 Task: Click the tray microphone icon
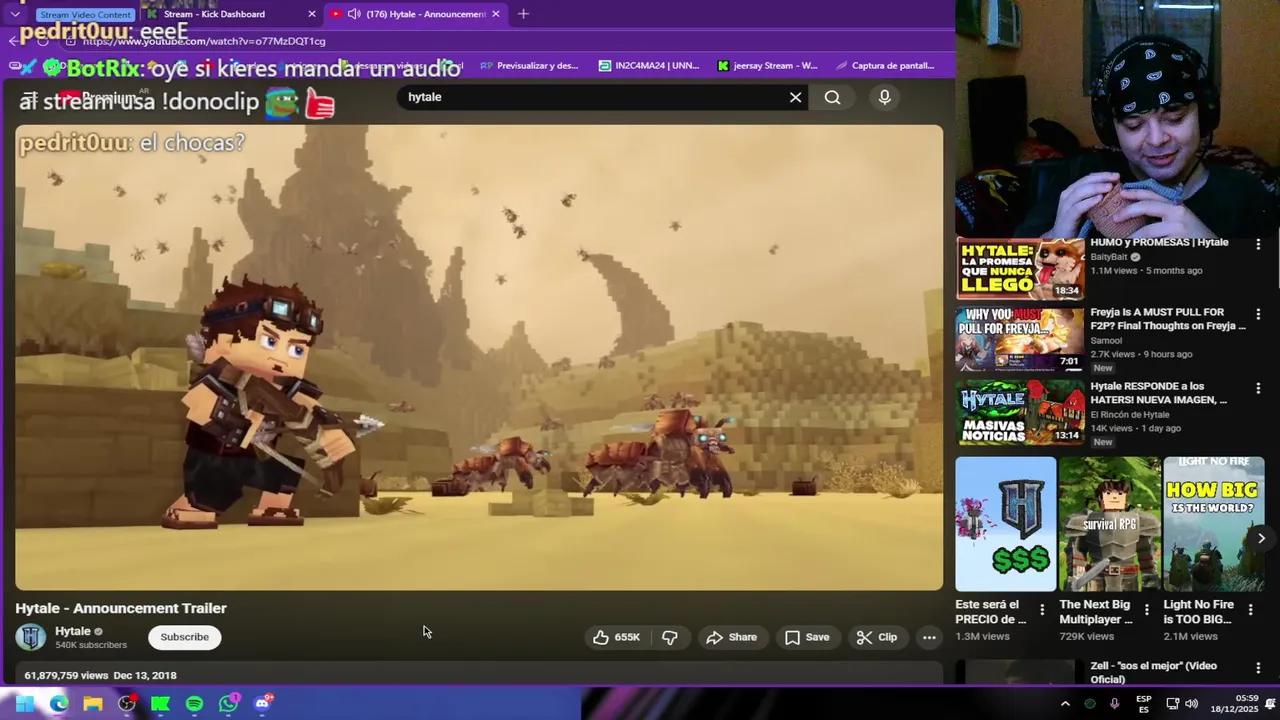(1114, 704)
